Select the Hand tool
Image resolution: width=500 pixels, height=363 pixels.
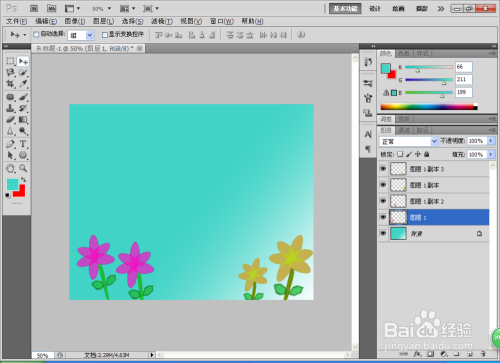(10, 168)
